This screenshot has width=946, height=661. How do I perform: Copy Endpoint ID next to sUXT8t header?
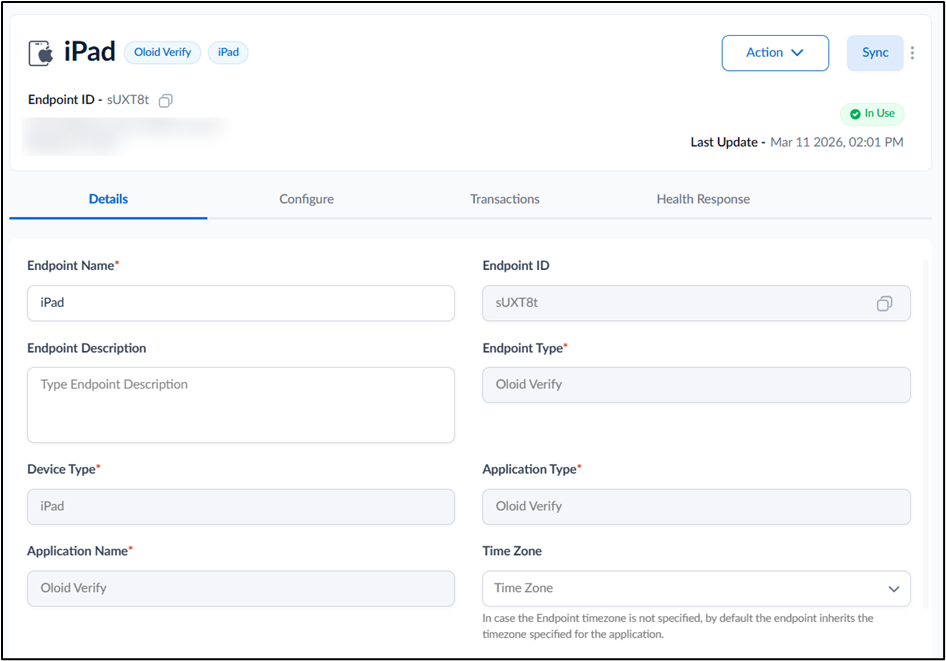click(165, 101)
